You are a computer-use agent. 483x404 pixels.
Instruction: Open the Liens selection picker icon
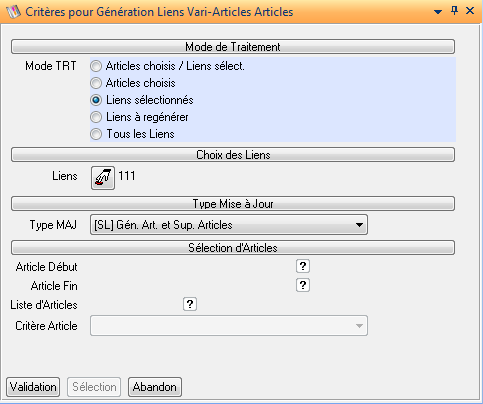(x=103, y=178)
